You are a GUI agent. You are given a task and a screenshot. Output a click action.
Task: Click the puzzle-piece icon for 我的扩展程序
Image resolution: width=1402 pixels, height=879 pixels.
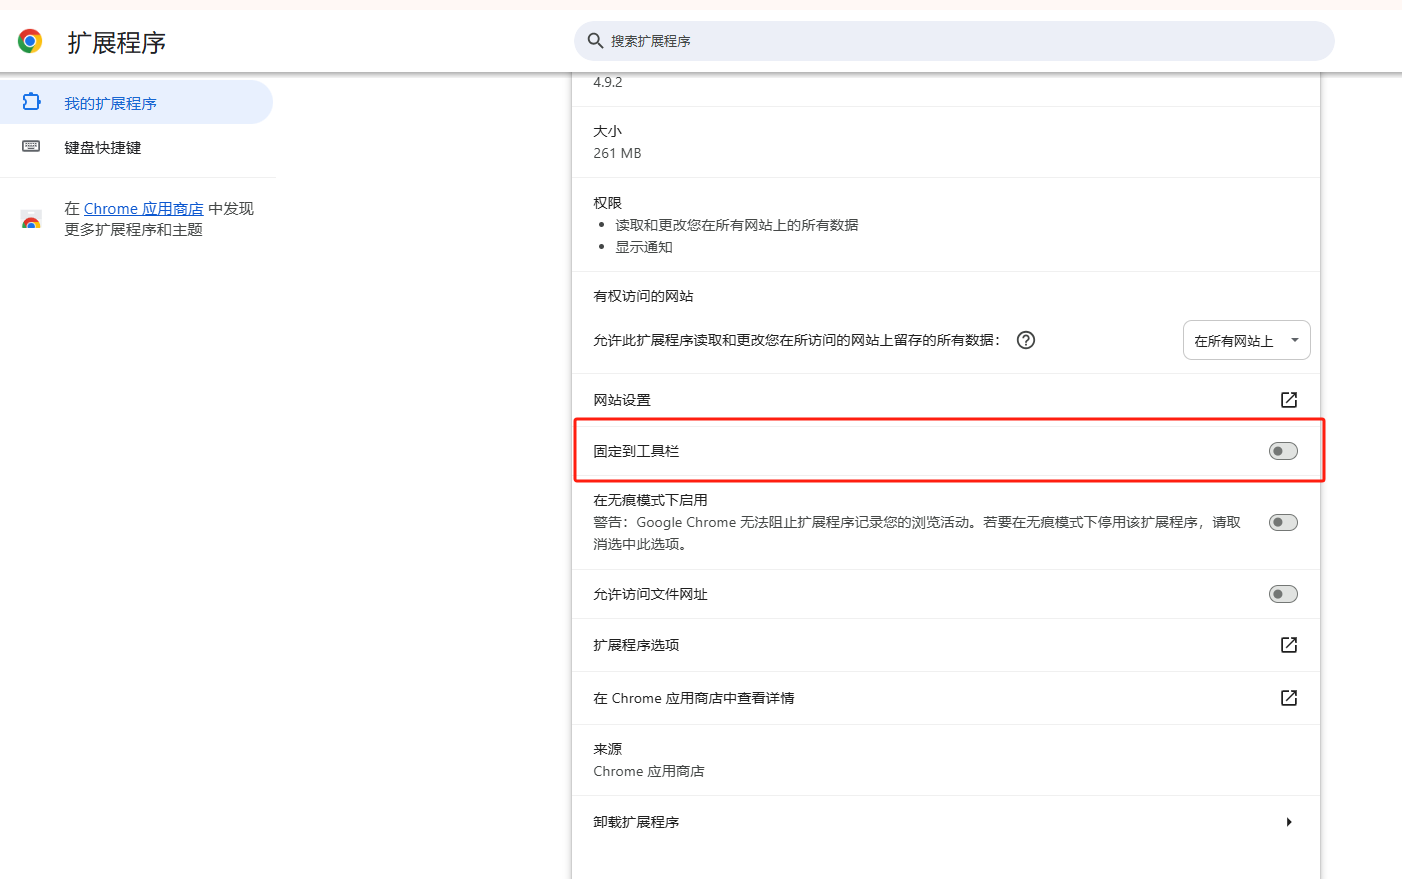[x=31, y=102]
